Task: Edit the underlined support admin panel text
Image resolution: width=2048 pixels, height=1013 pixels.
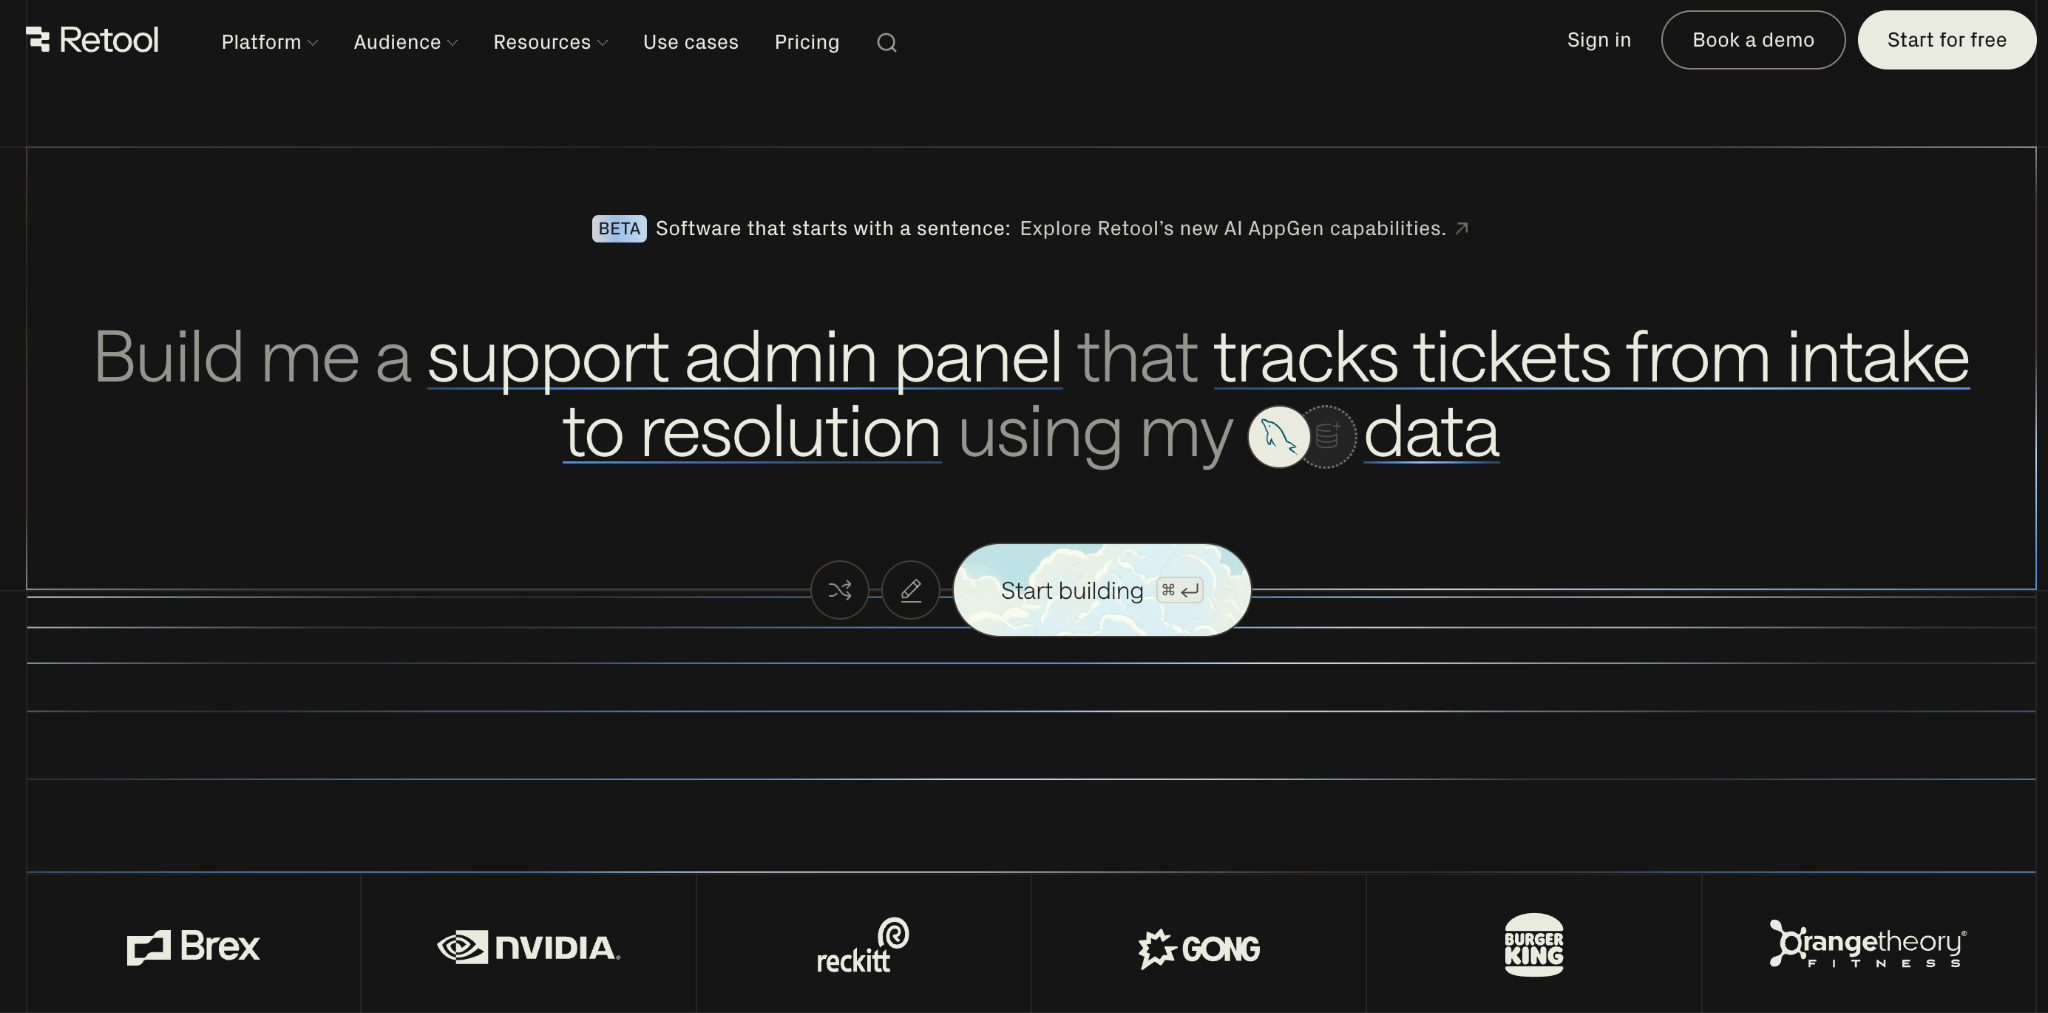Action: (744, 357)
